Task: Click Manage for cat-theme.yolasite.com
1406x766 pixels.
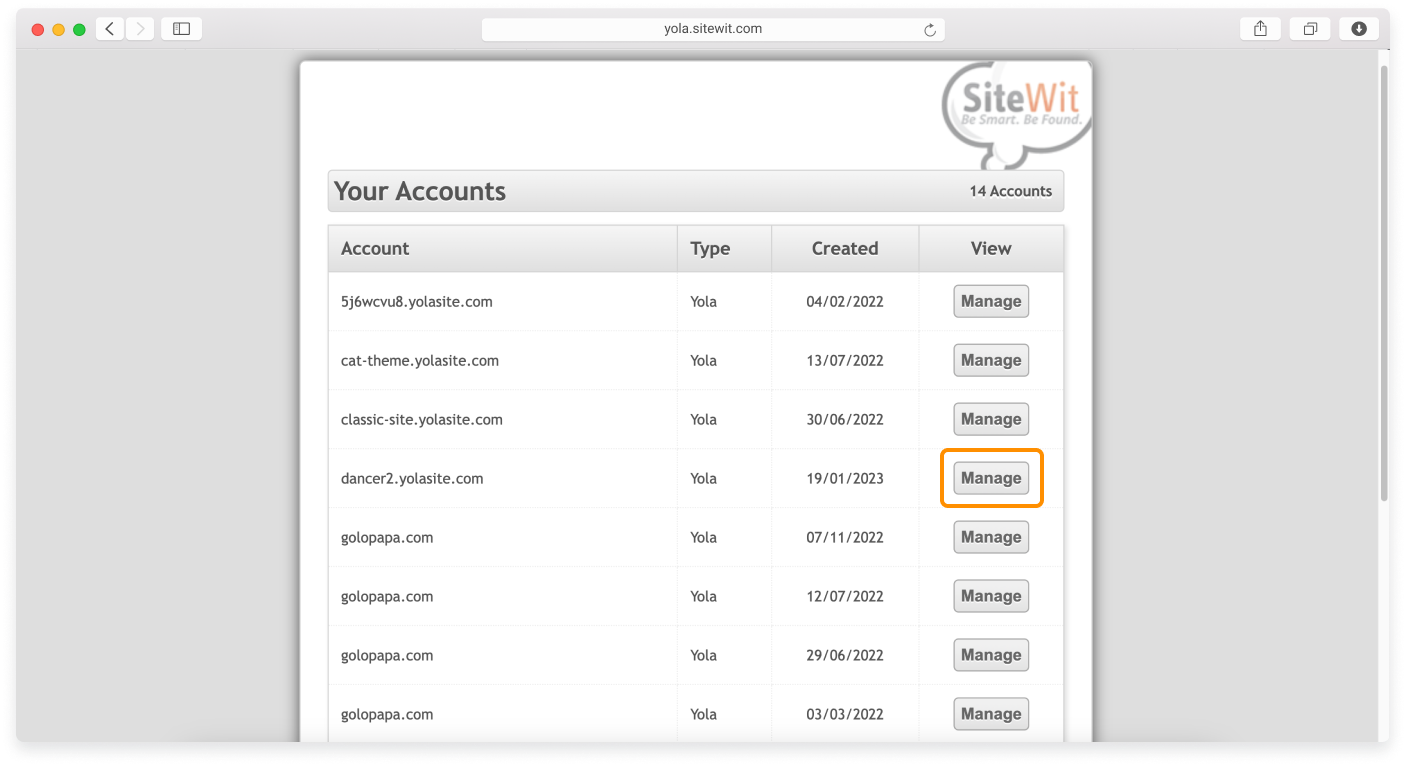Action: point(991,360)
